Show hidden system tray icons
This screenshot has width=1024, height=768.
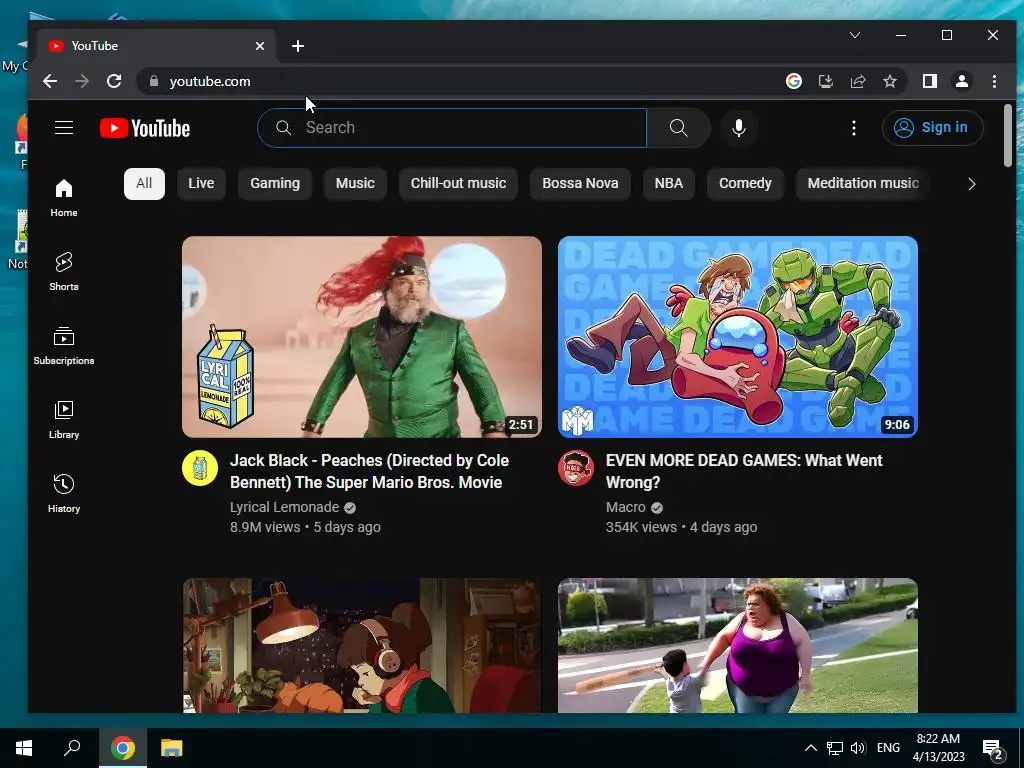pyautogui.click(x=810, y=748)
